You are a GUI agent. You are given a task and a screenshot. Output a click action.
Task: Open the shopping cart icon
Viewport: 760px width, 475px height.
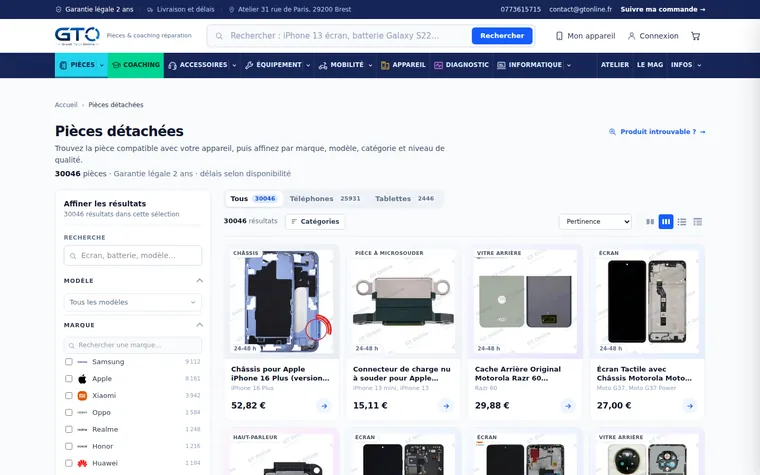pos(696,36)
